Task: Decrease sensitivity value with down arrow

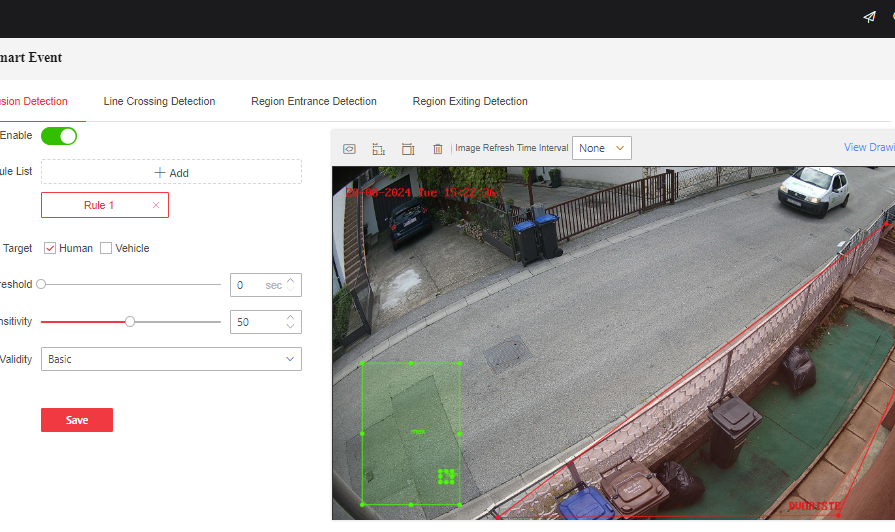Action: [291, 327]
